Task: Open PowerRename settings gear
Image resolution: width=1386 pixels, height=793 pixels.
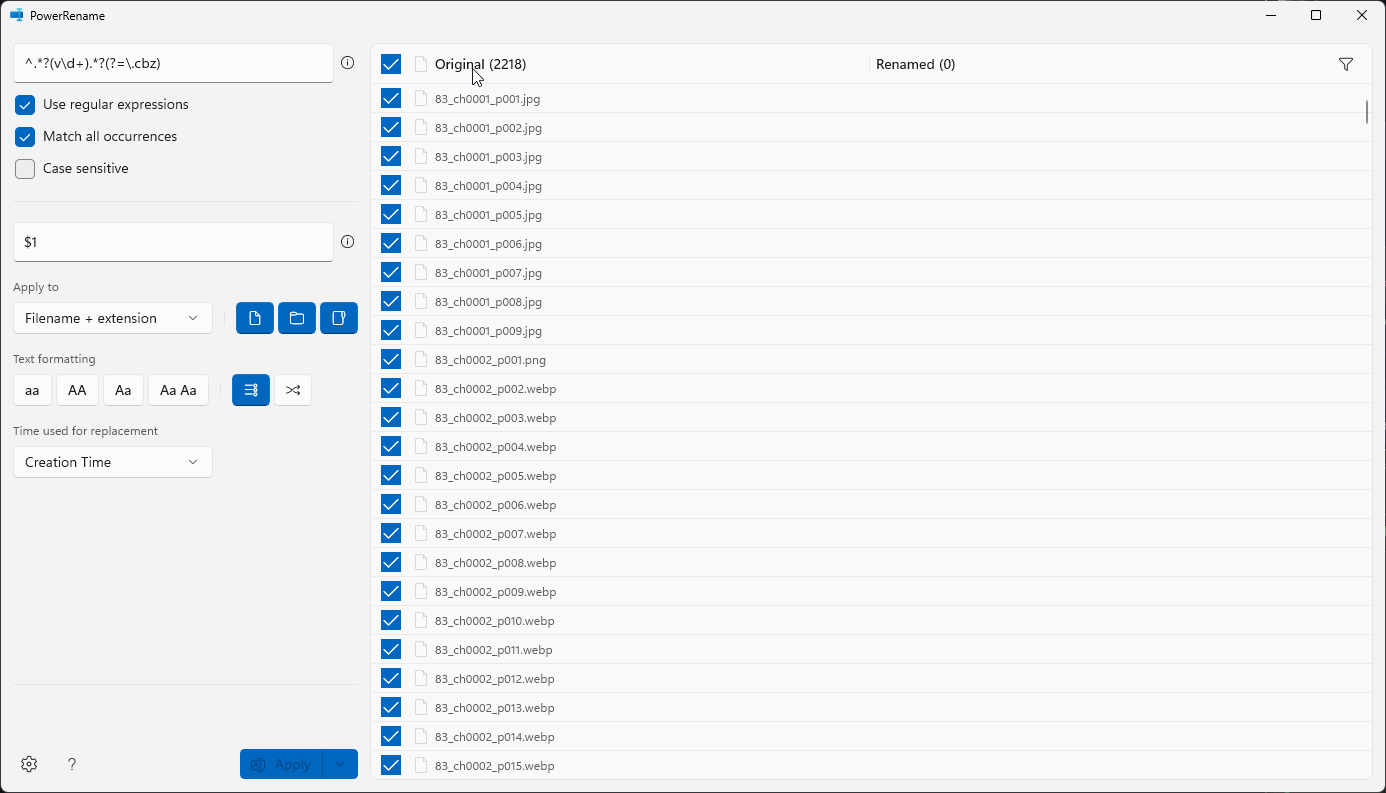Action: click(29, 764)
